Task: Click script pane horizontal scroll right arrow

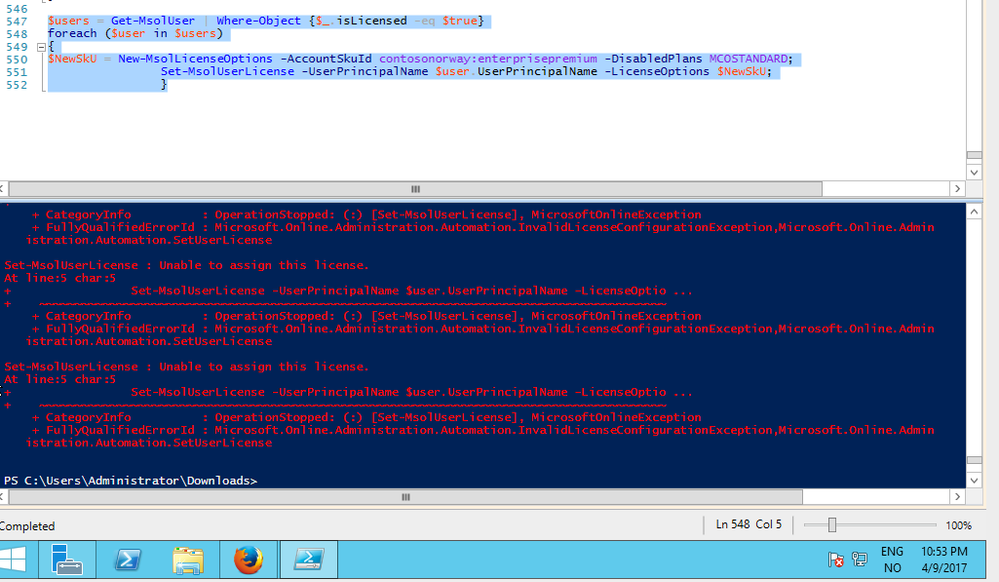Action: coord(957,189)
